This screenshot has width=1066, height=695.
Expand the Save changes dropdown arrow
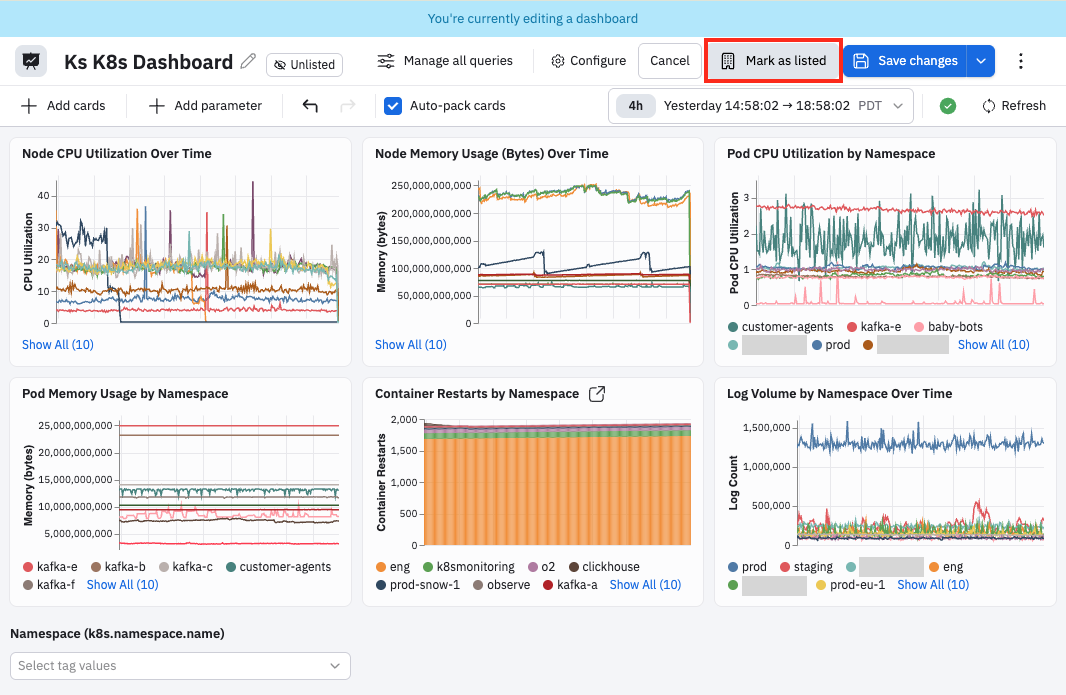tap(980, 61)
